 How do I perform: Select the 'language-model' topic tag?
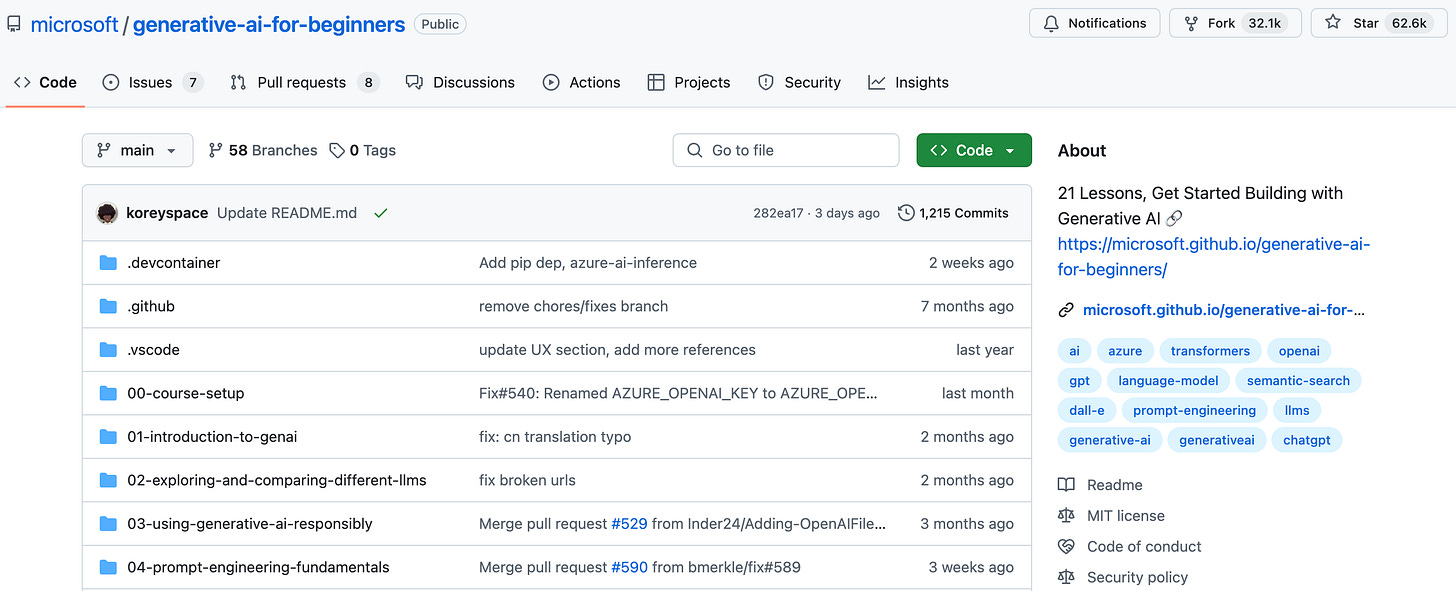pyautogui.click(x=1168, y=381)
